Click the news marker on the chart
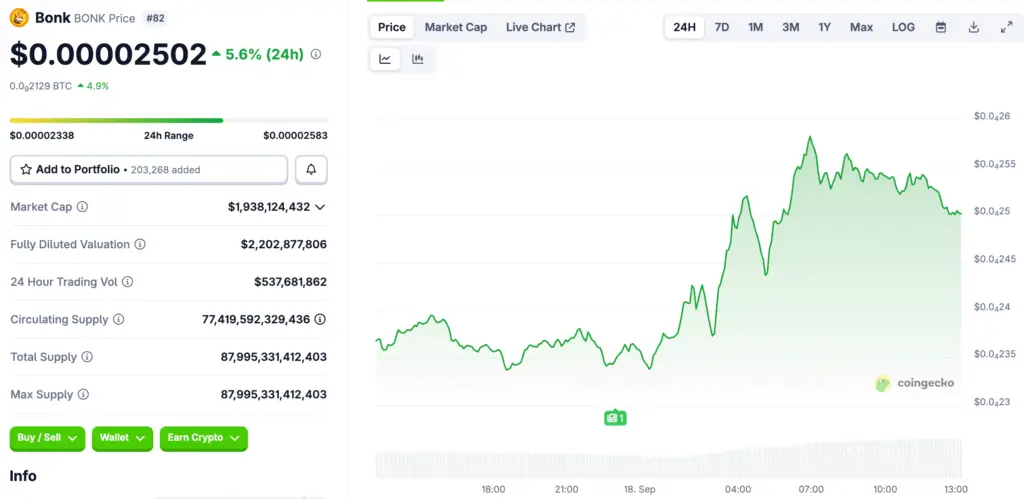This screenshot has width=1024, height=499. pos(615,418)
